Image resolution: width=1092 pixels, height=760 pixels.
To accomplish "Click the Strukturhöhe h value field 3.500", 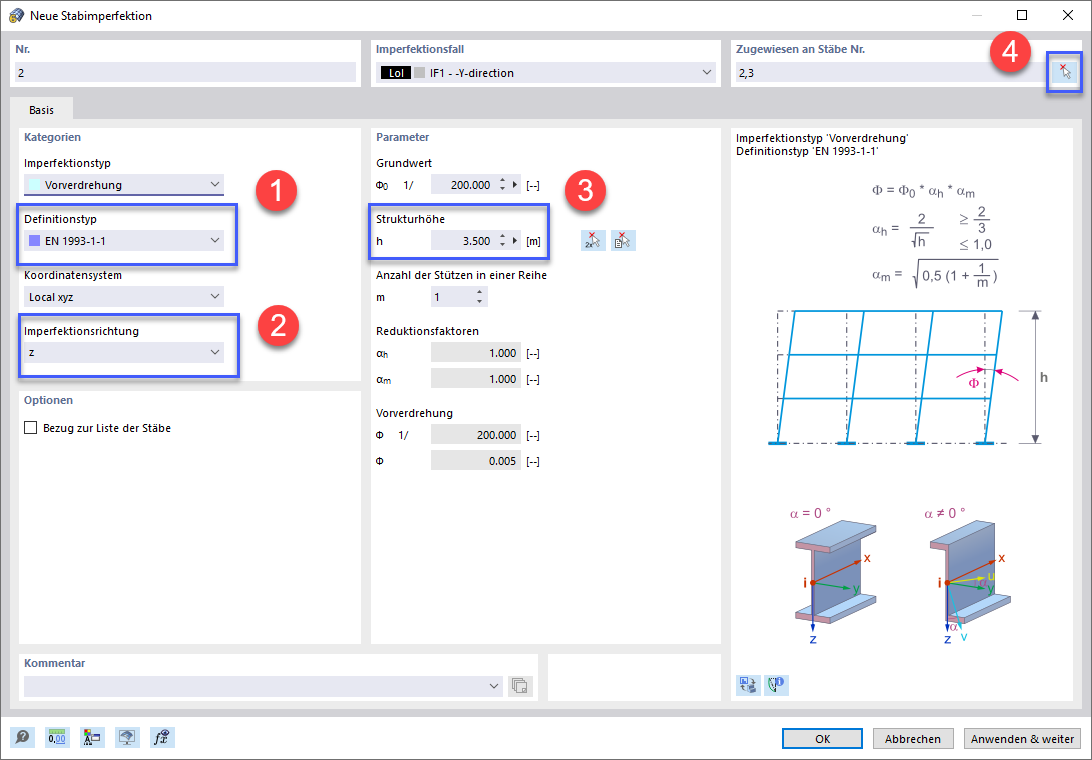I will tap(463, 241).
